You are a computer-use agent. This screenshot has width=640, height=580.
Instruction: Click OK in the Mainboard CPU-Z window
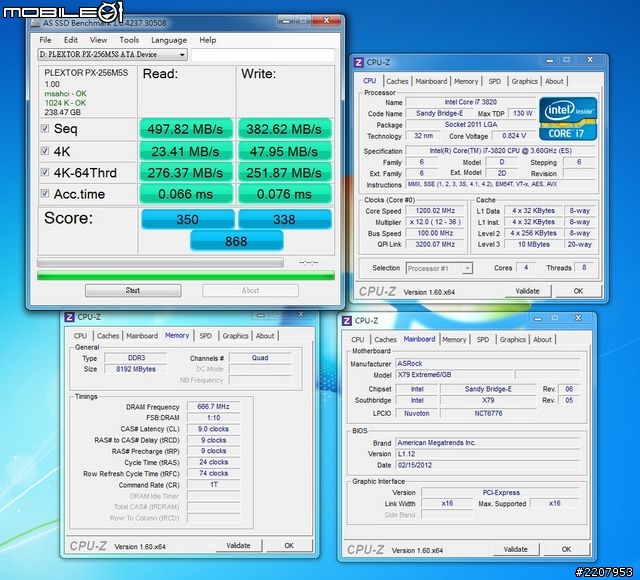(x=566, y=549)
